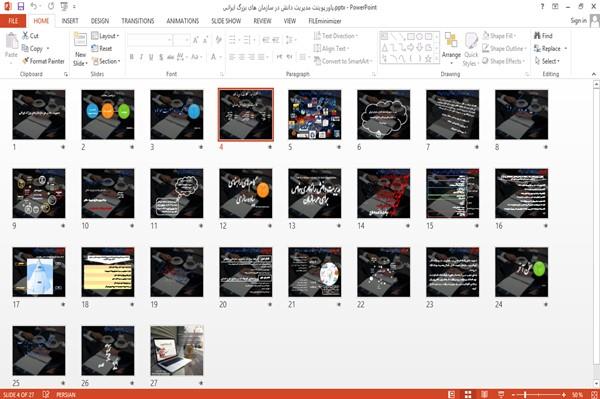Clear all formatting eraser icon
Viewport: 600px width, 399px height.
[x=218, y=40]
